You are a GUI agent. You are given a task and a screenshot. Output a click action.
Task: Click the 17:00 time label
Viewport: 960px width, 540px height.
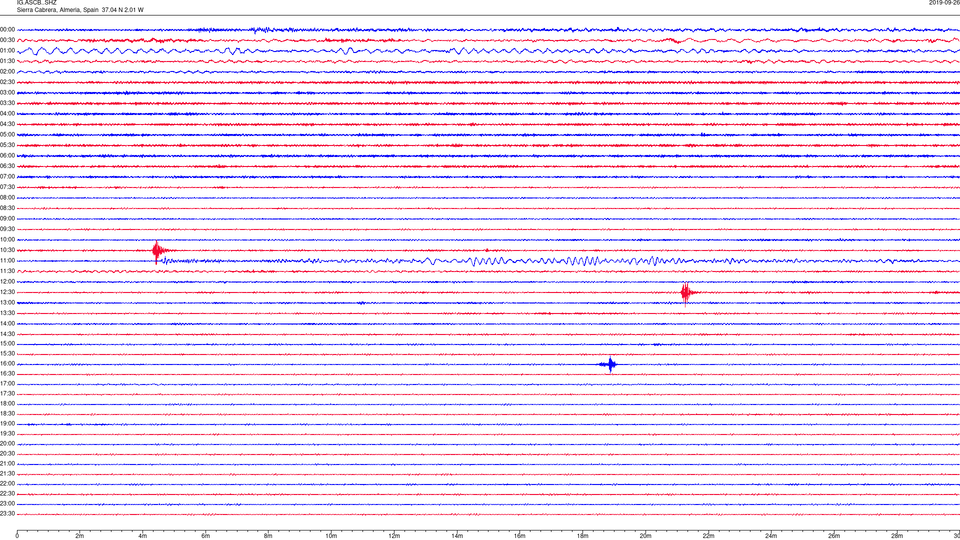point(7,384)
